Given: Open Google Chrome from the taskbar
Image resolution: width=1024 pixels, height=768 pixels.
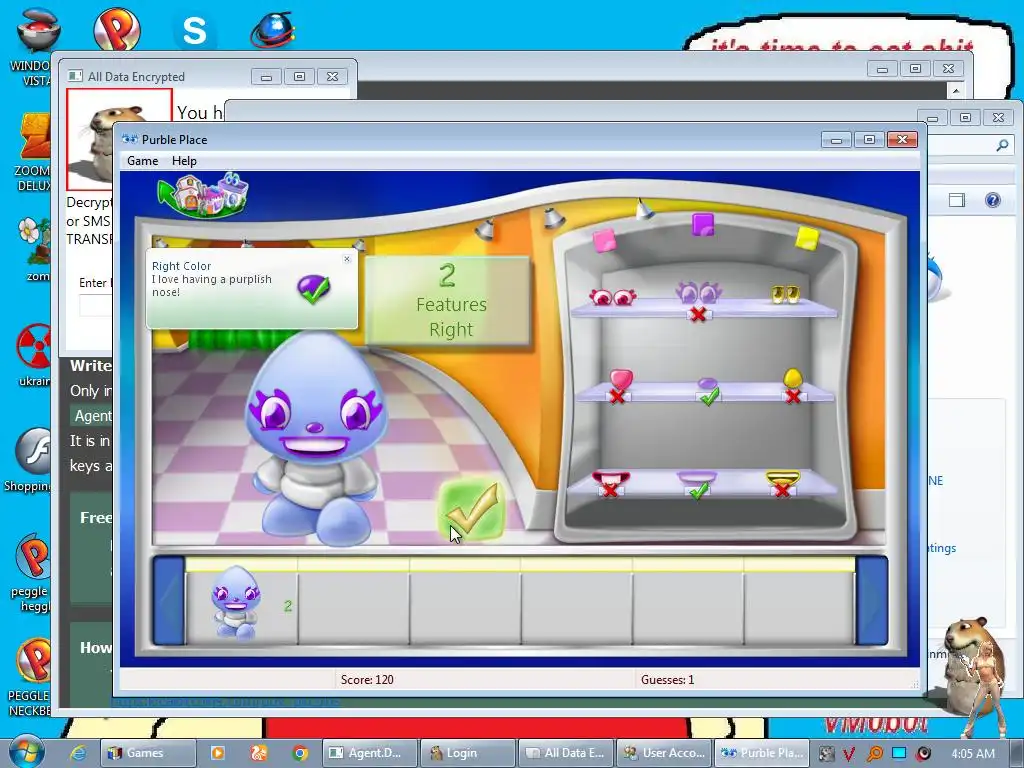Looking at the screenshot, I should (300, 753).
